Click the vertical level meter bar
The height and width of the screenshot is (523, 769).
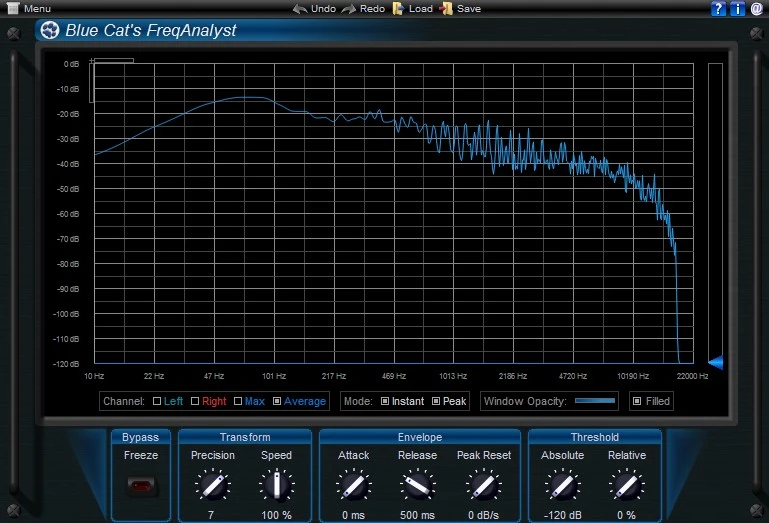(716, 213)
